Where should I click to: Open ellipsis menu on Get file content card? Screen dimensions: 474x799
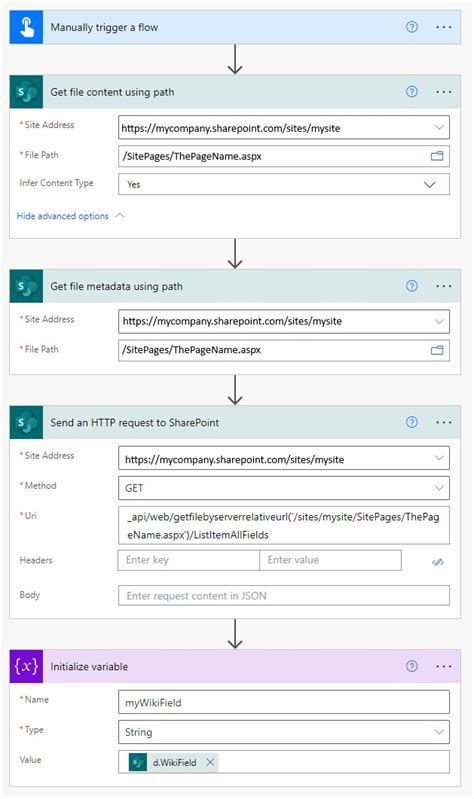pyautogui.click(x=443, y=92)
